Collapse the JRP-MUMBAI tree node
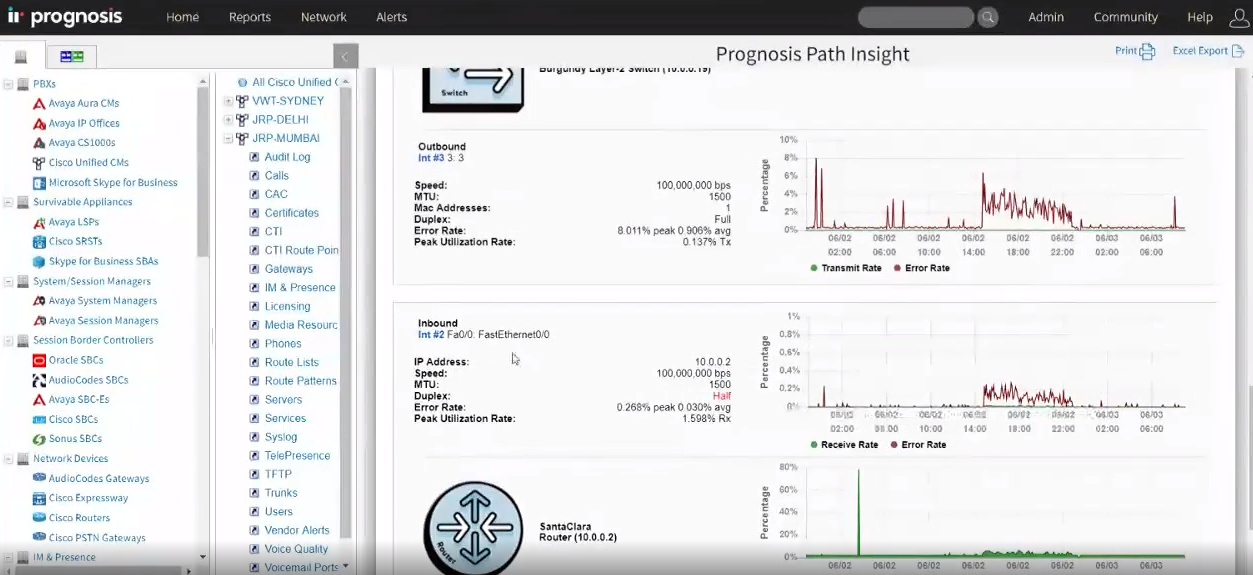The width and height of the screenshot is (1253, 575). tap(228, 139)
